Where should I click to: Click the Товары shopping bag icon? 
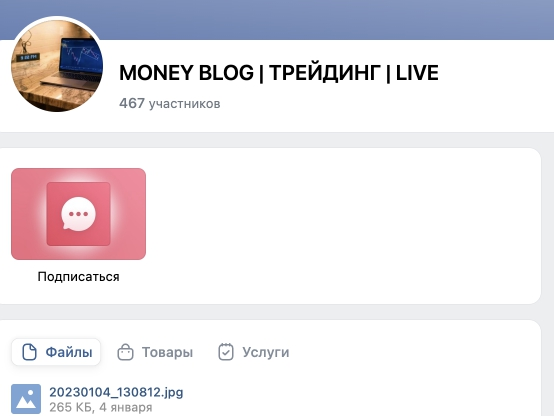click(125, 352)
